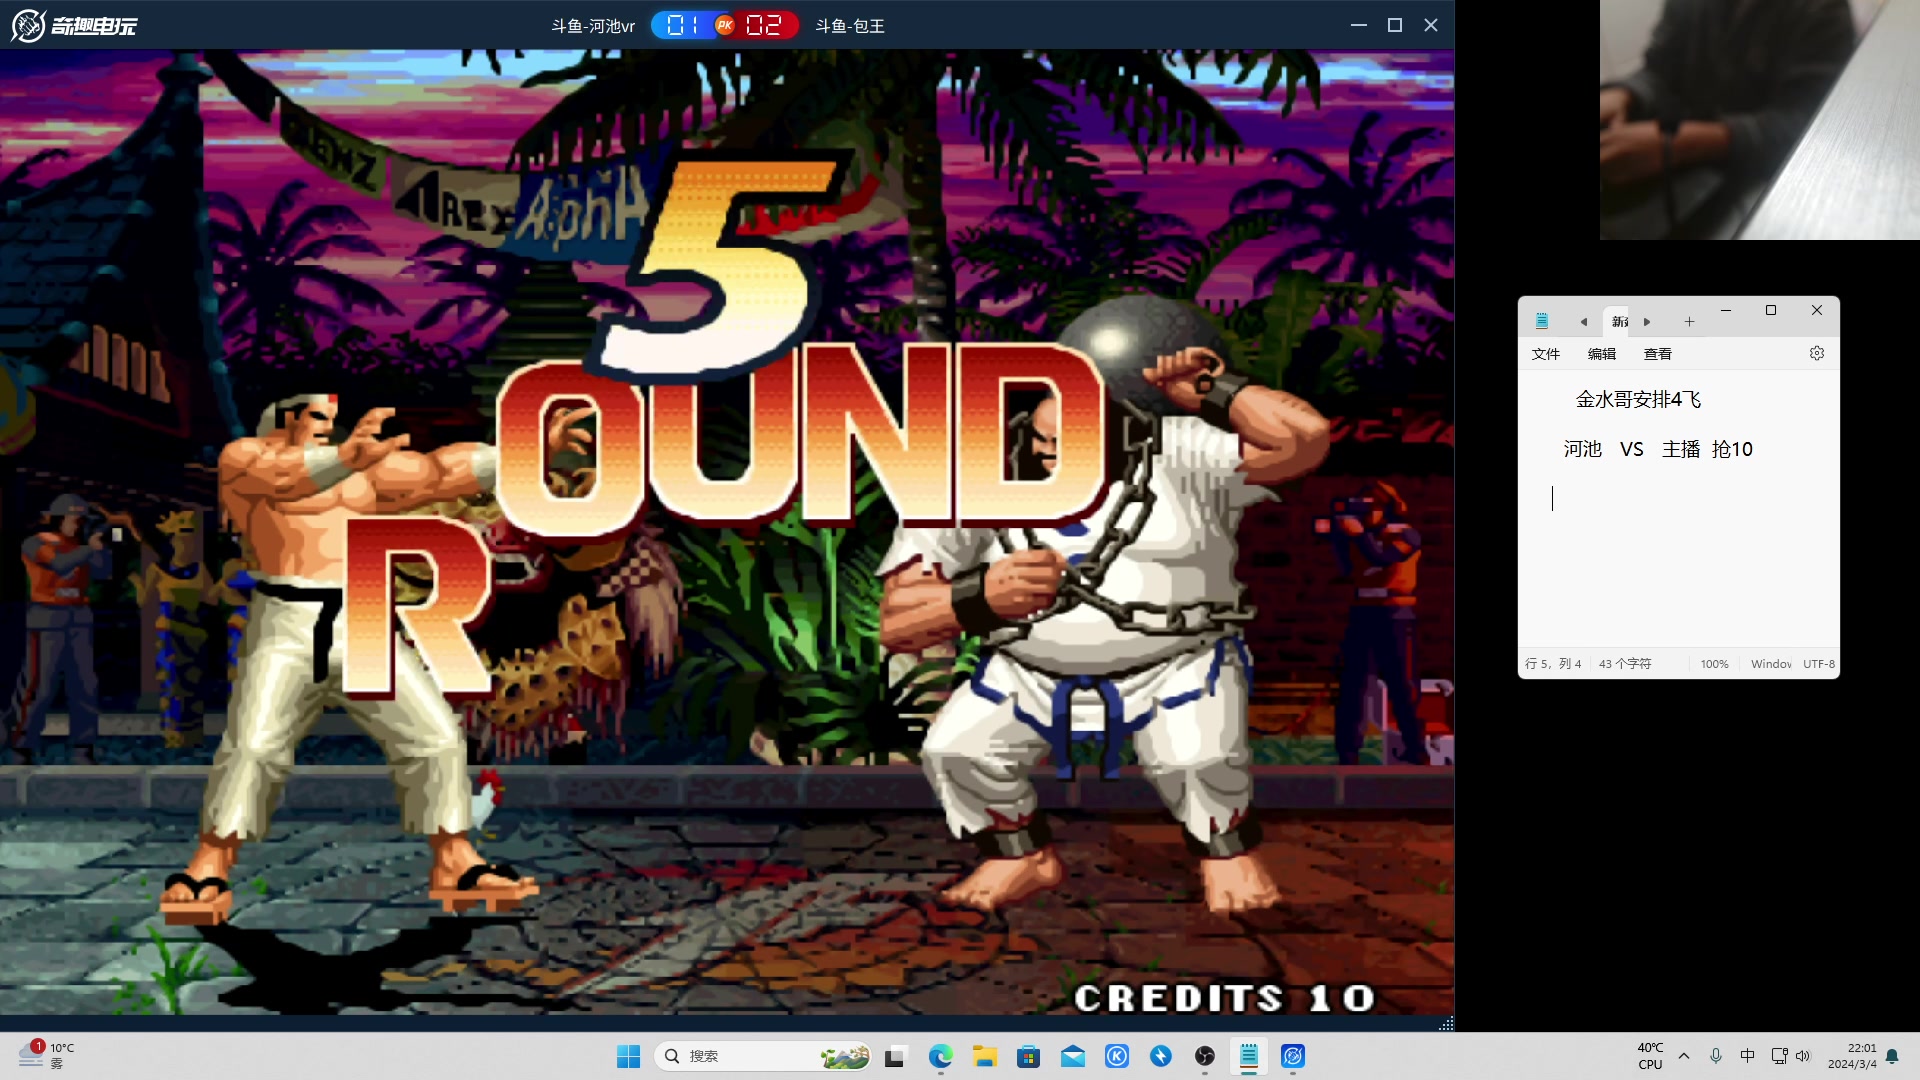The width and height of the screenshot is (1920, 1080).
Task: Expand the hidden system tray icons chevron
Action: 1684,1056
